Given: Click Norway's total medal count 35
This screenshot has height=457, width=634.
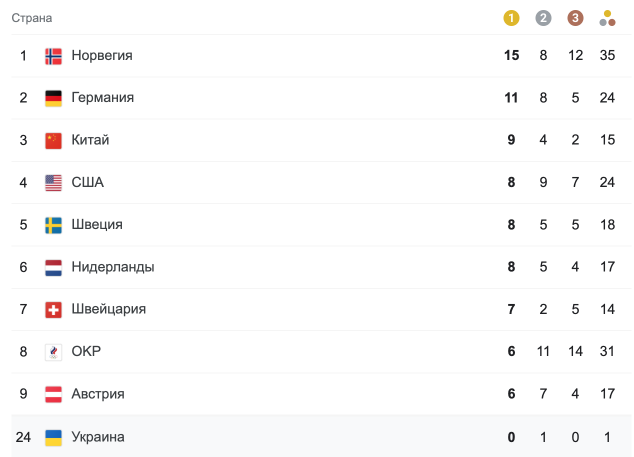Looking at the screenshot, I should point(607,56).
